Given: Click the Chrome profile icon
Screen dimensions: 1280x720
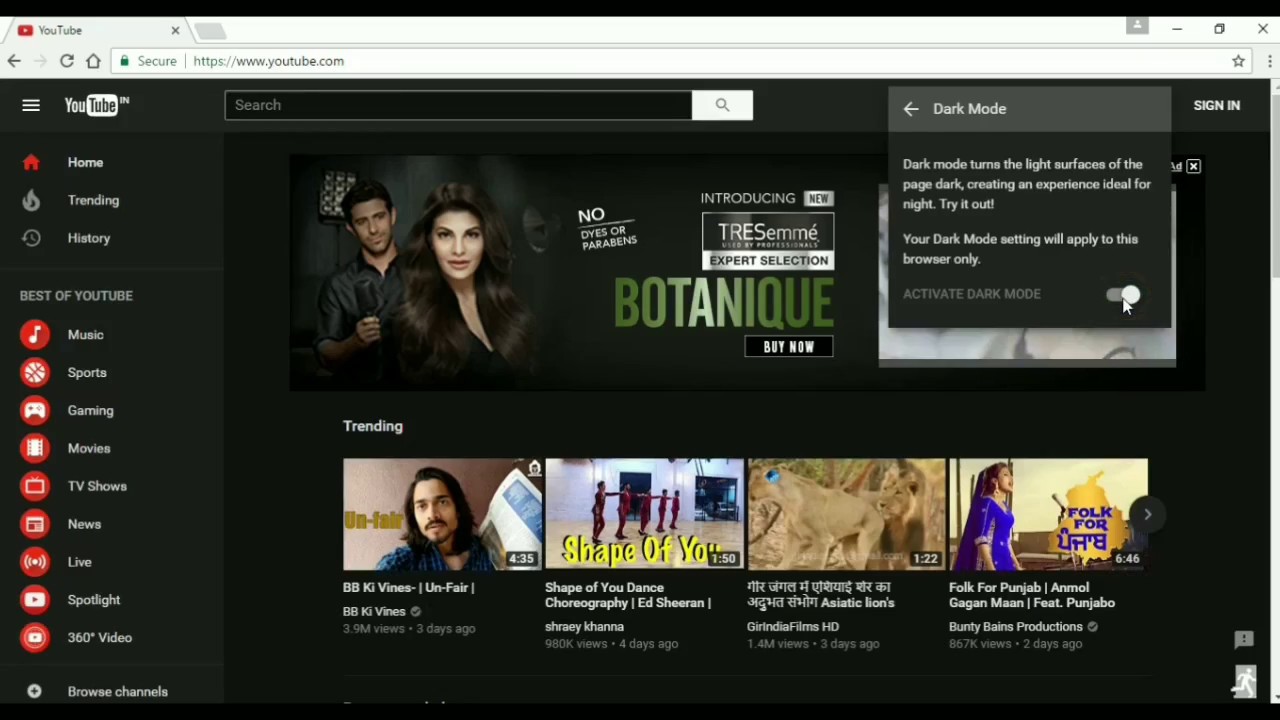Looking at the screenshot, I should click(1137, 26).
